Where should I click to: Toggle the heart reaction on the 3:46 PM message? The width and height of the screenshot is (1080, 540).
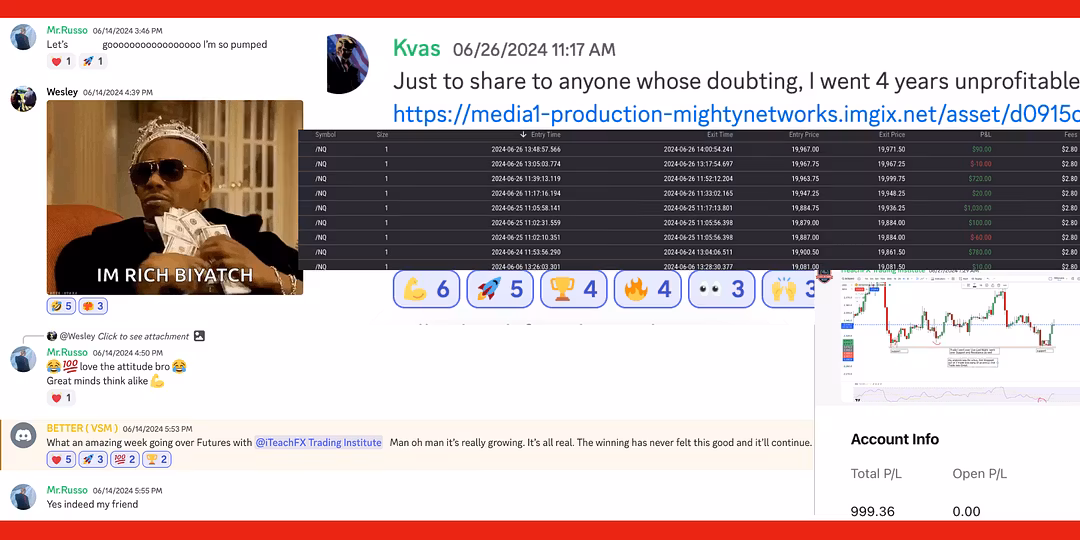61,62
